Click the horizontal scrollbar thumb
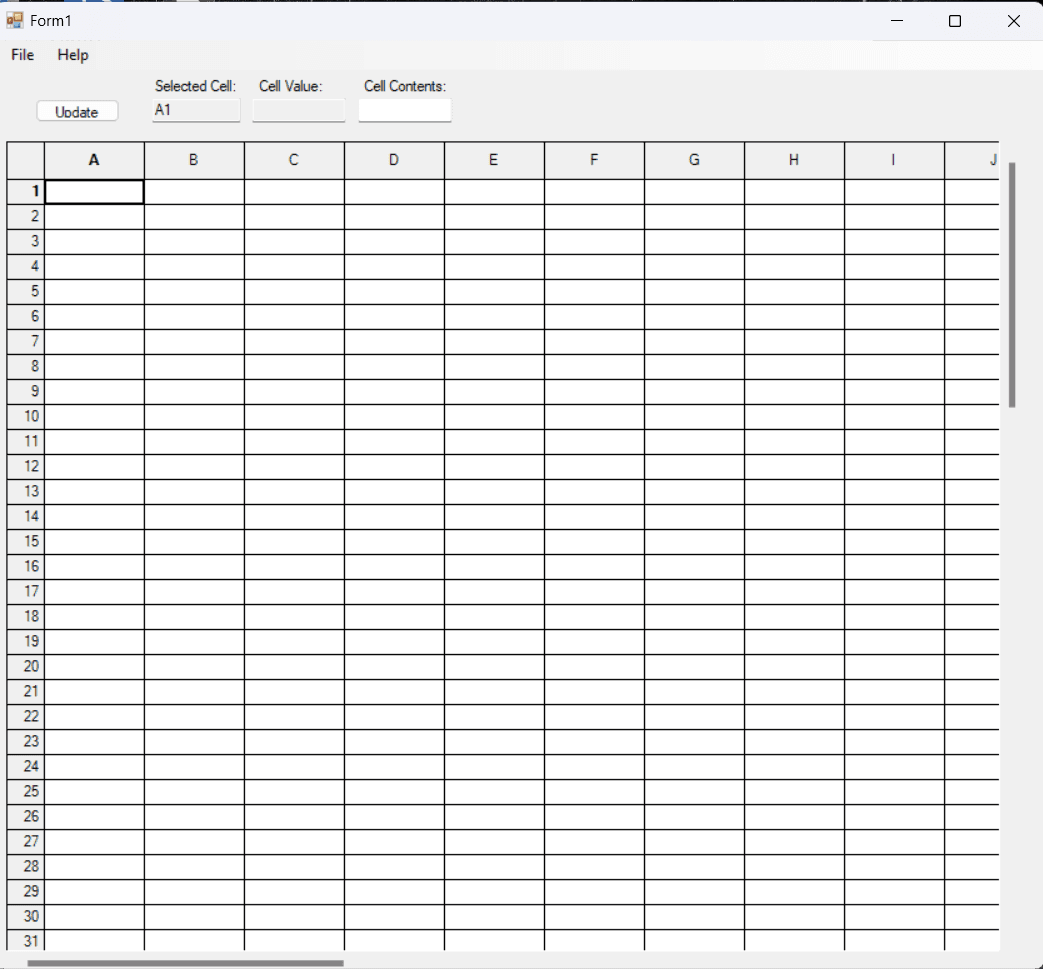The image size is (1043, 969). click(x=185, y=963)
